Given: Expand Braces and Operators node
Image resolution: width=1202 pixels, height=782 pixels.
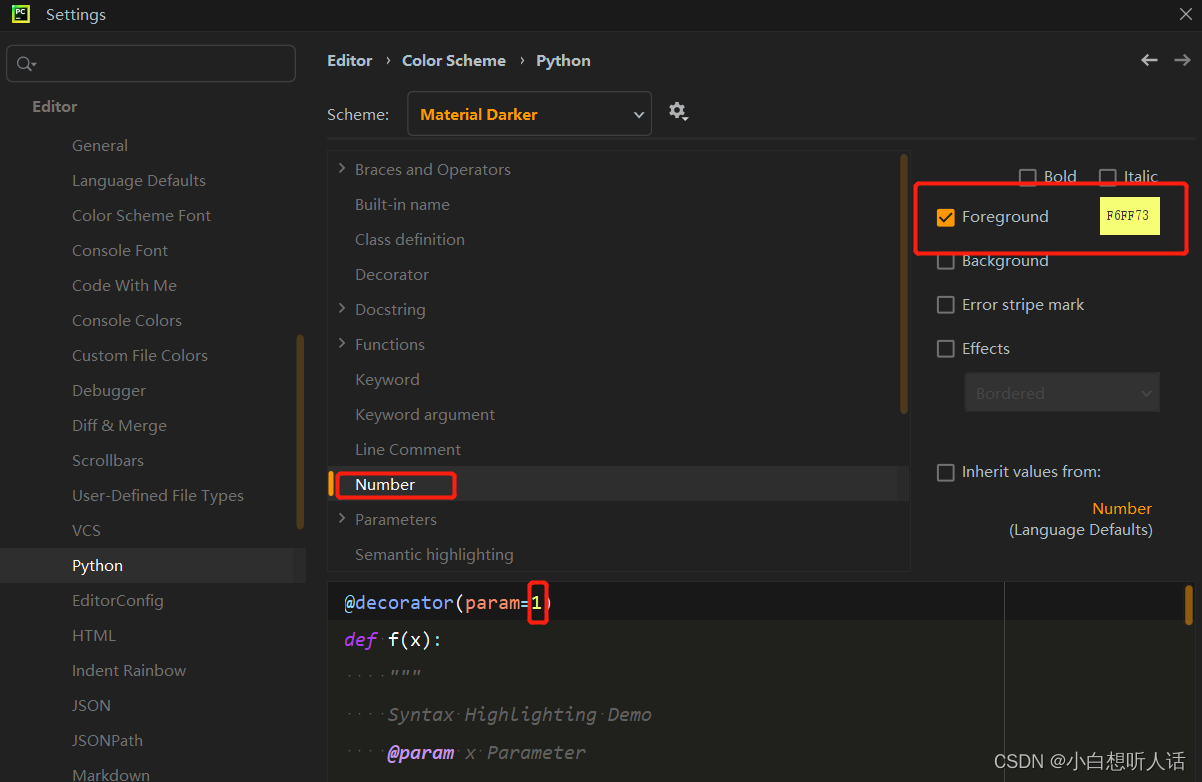Looking at the screenshot, I should pyautogui.click(x=342, y=169).
